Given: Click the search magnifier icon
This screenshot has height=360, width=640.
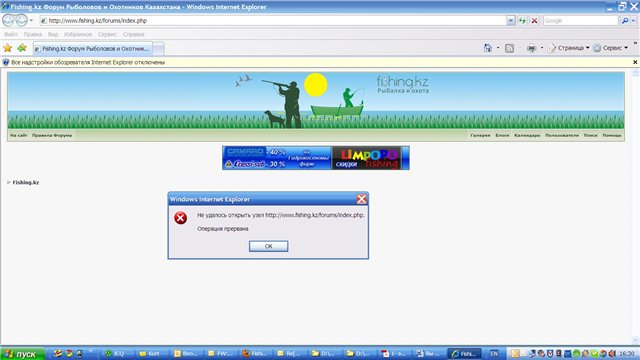Looking at the screenshot, I should 624,20.
